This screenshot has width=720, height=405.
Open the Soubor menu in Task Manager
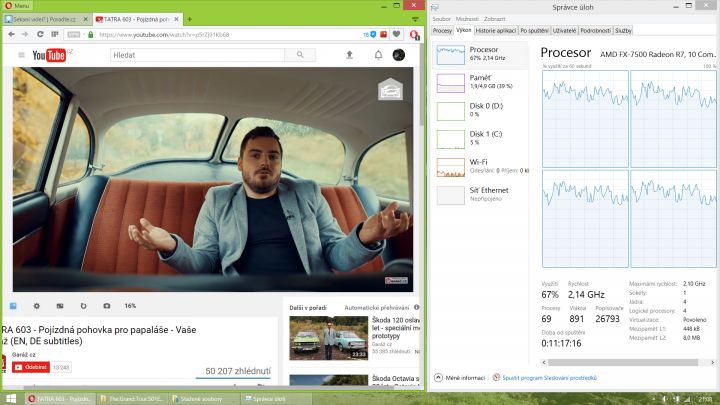(x=441, y=19)
